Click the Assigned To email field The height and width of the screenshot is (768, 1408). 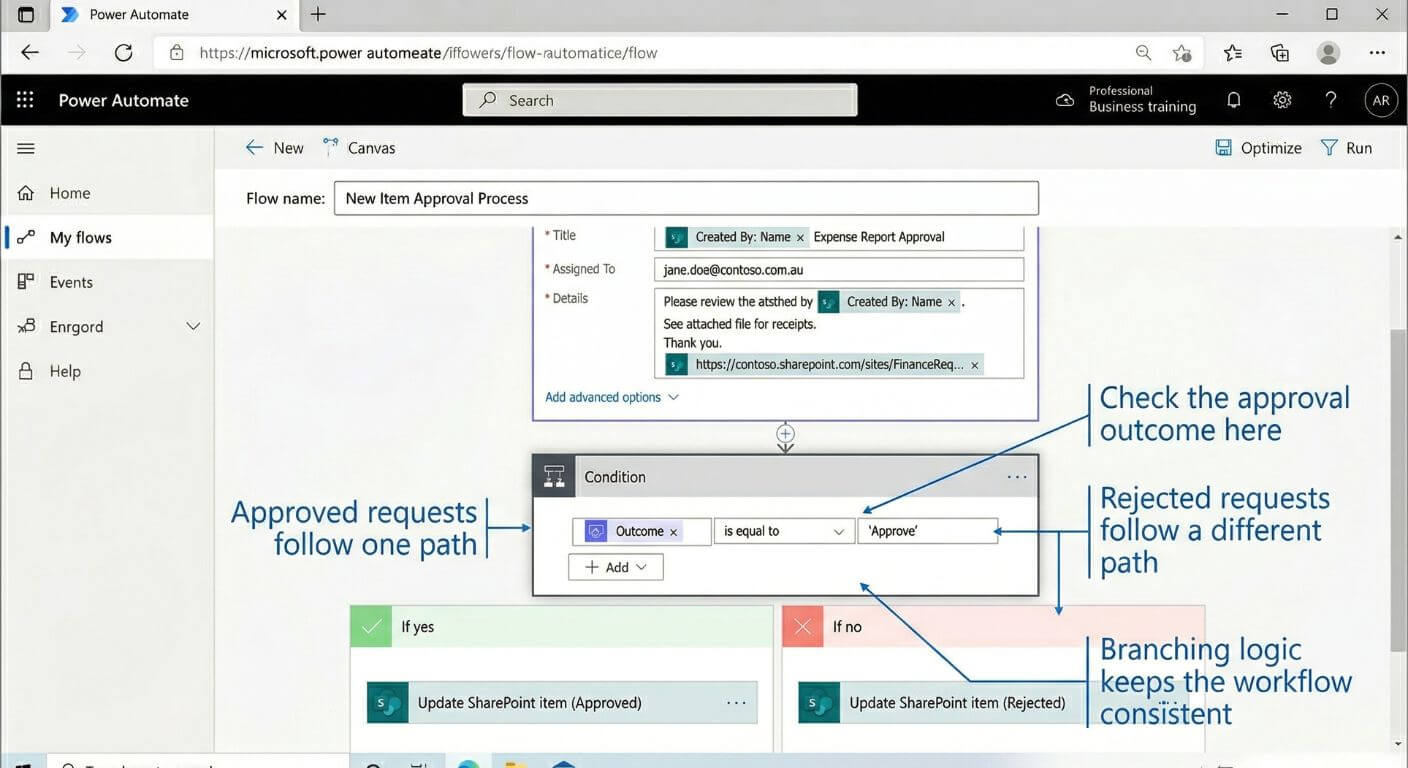[838, 270]
